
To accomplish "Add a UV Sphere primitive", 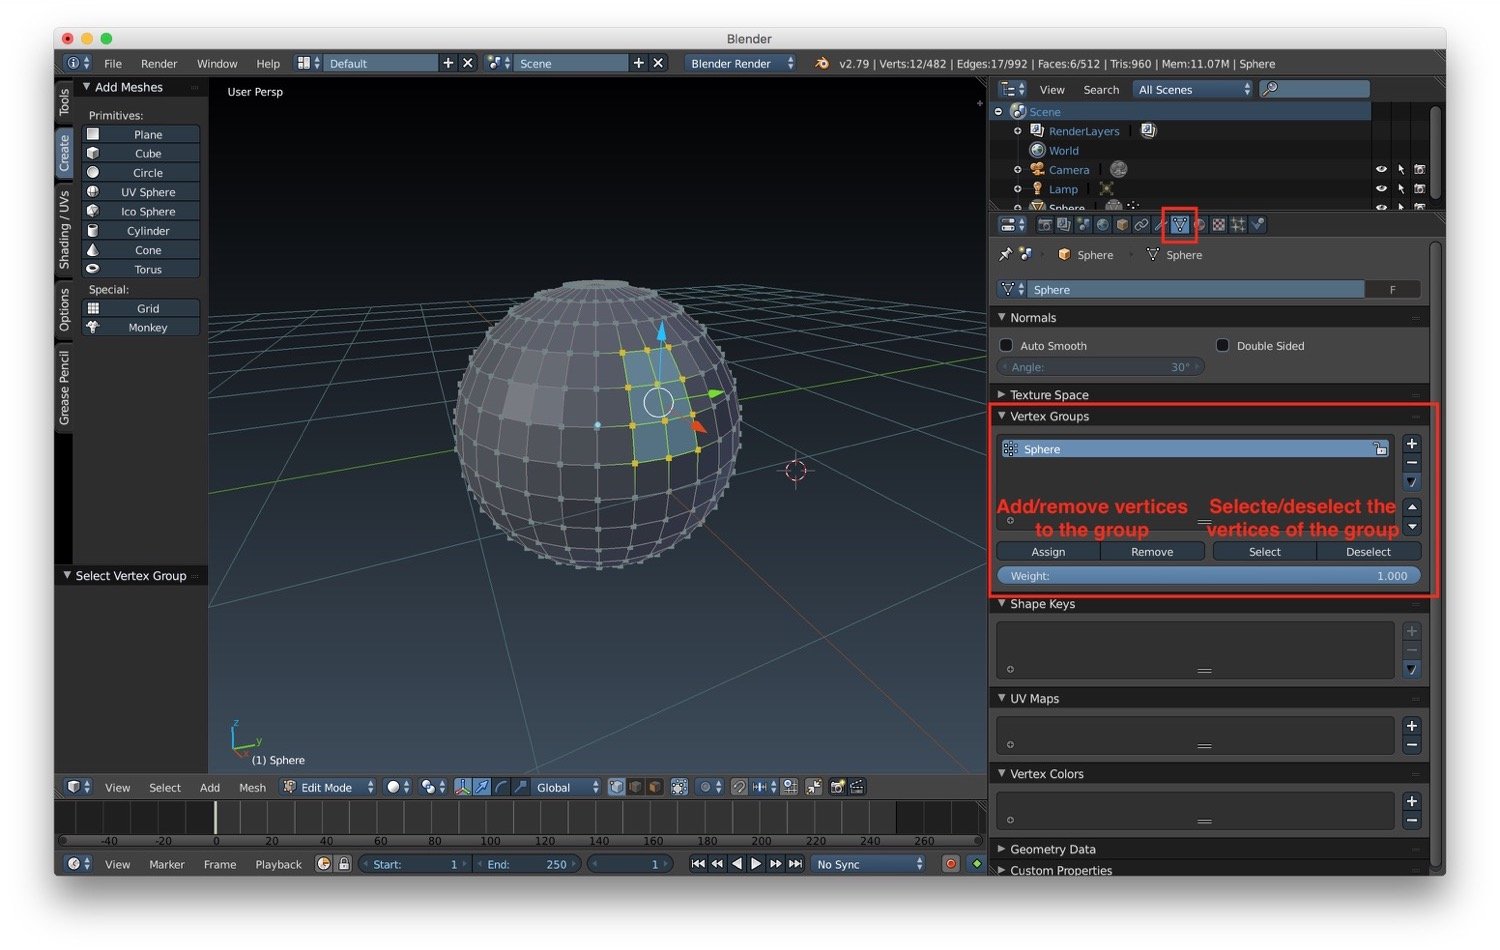I will (x=141, y=192).
